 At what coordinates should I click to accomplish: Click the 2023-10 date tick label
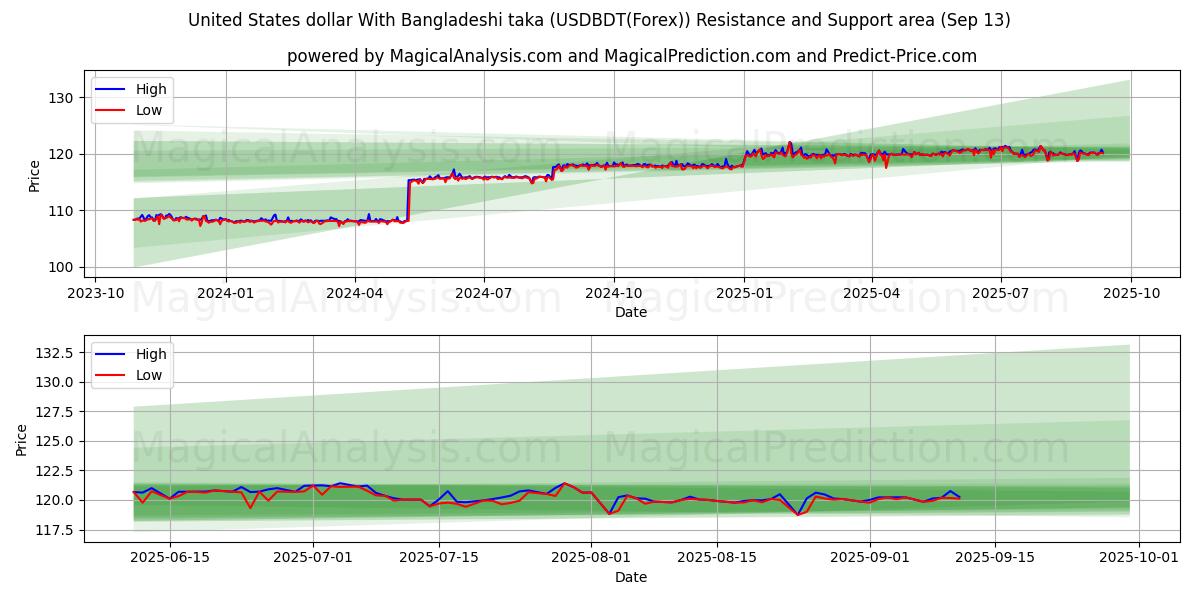click(95, 293)
